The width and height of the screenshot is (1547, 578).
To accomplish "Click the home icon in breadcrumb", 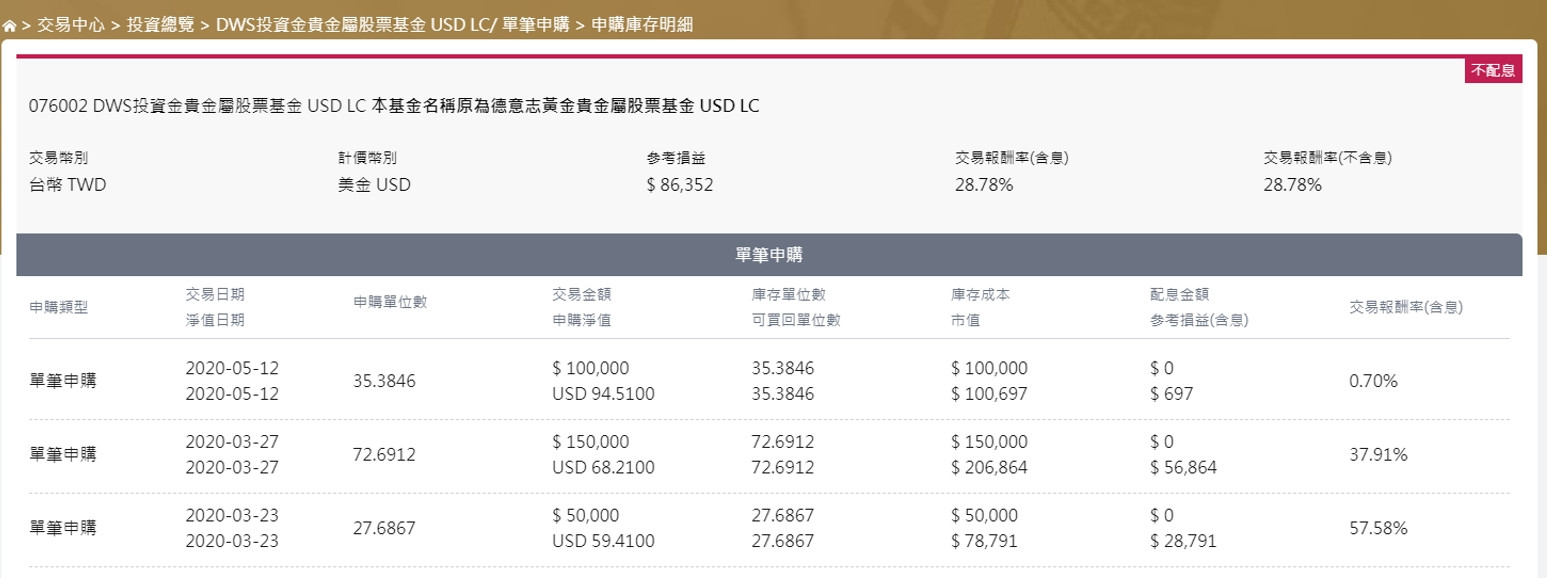I will (x=10, y=26).
